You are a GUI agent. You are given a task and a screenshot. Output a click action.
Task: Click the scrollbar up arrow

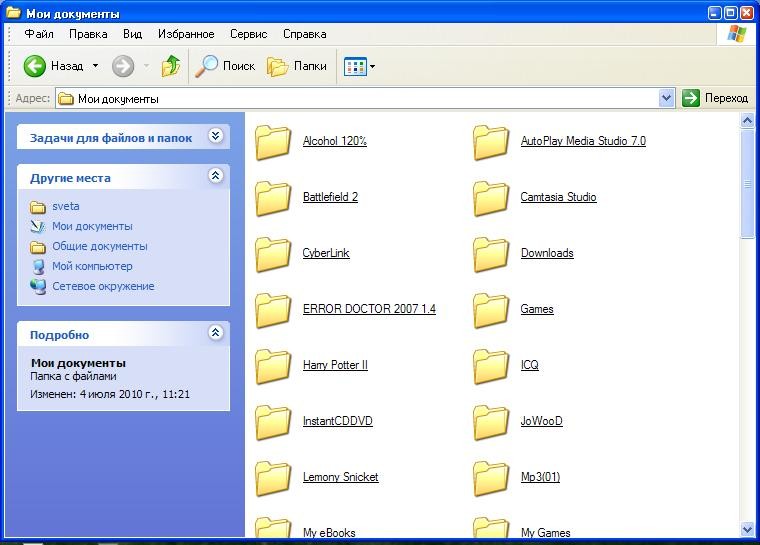(x=747, y=120)
